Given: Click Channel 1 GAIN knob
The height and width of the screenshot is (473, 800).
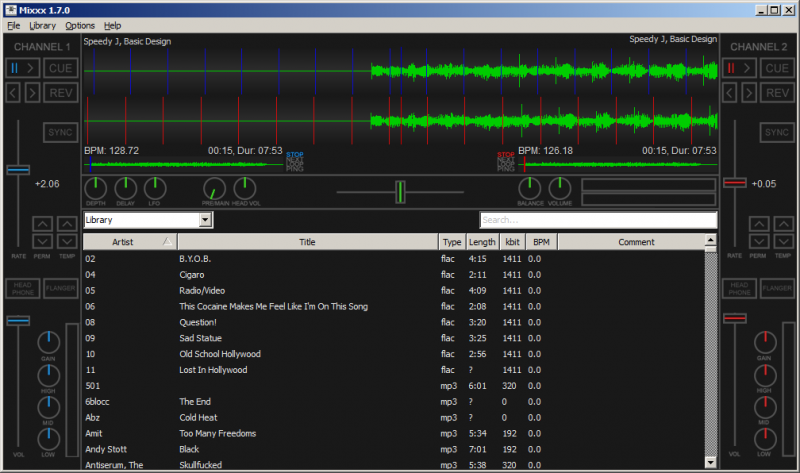Looking at the screenshot, I should 48,342.
